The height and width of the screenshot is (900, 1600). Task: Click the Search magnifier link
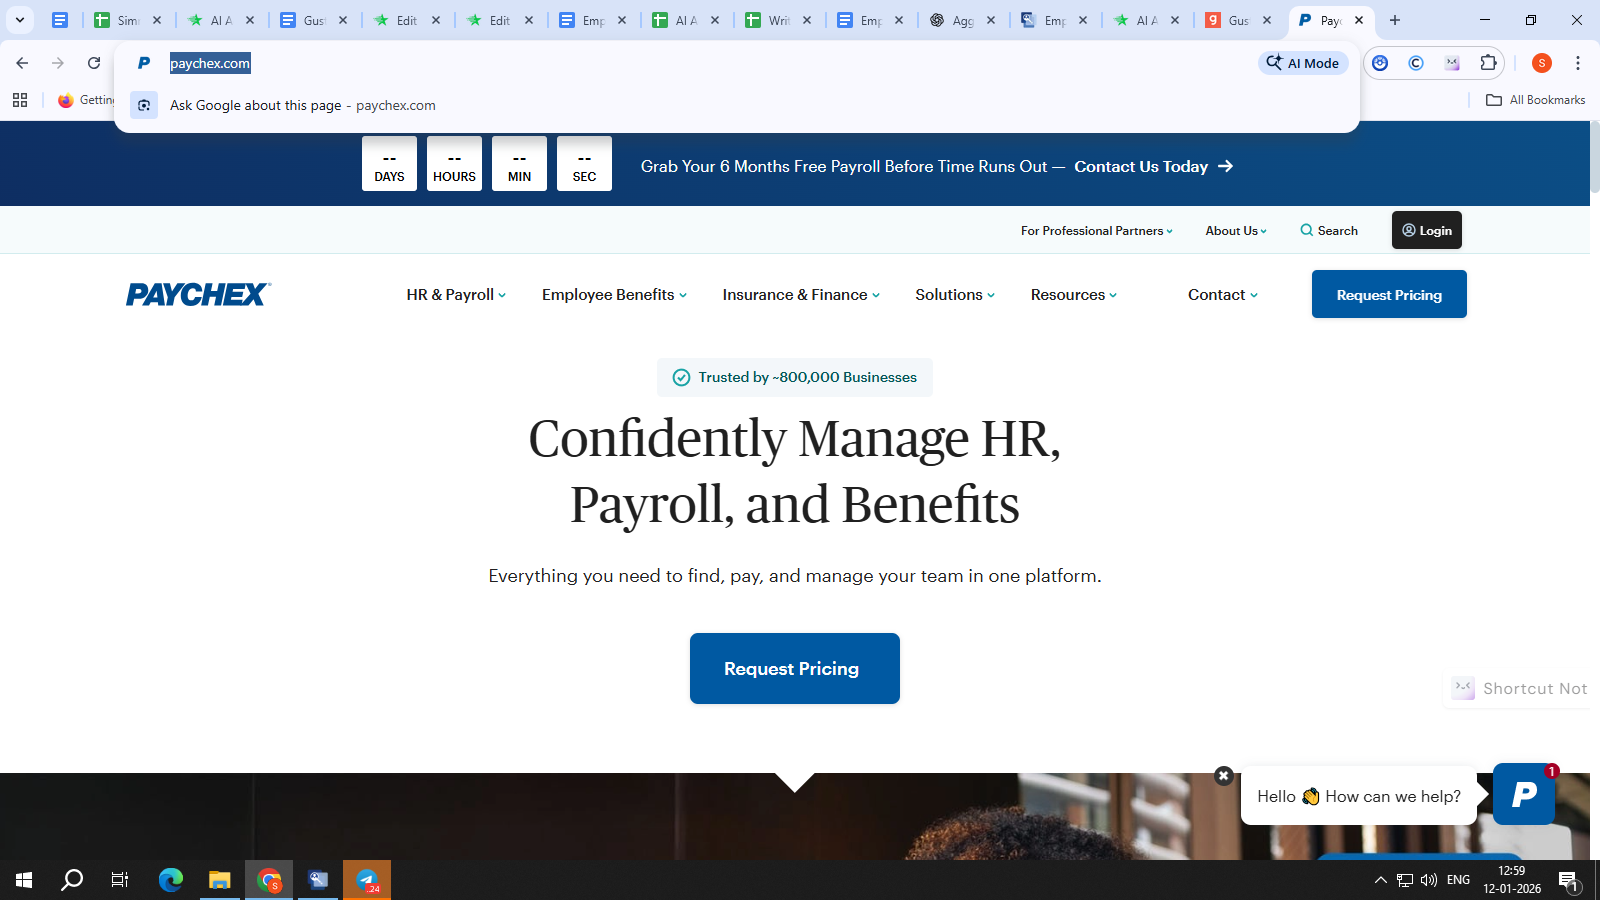tap(1329, 231)
